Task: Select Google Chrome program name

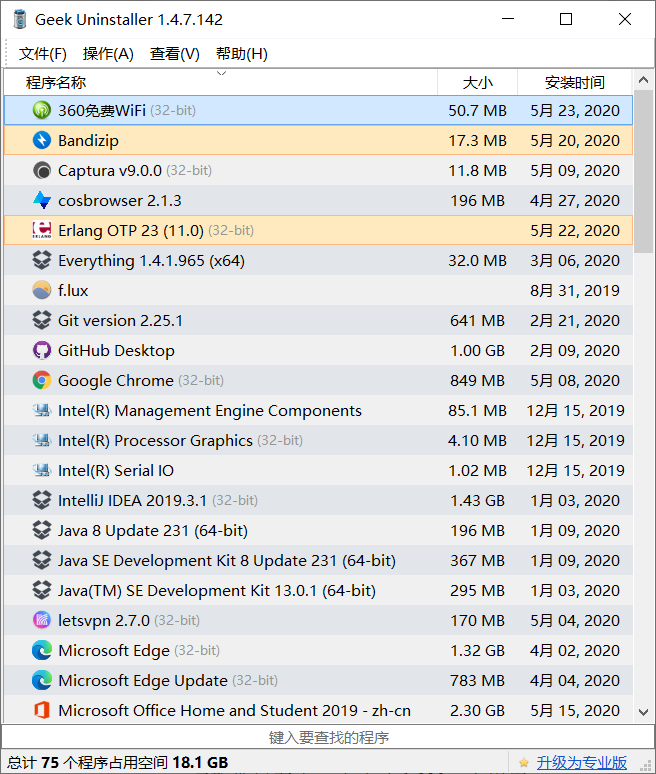Action: point(116,381)
